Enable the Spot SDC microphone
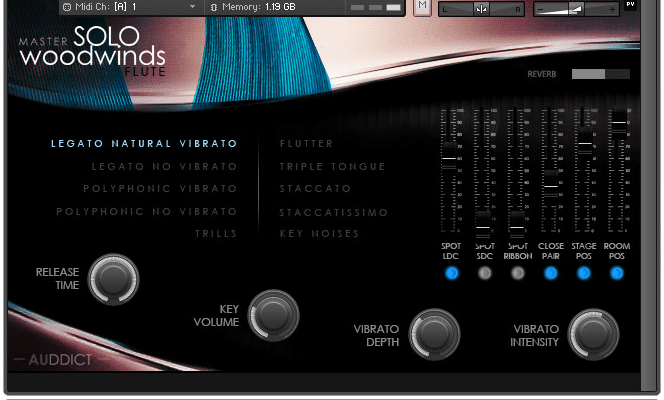This screenshot has height=400, width=664. click(x=484, y=273)
